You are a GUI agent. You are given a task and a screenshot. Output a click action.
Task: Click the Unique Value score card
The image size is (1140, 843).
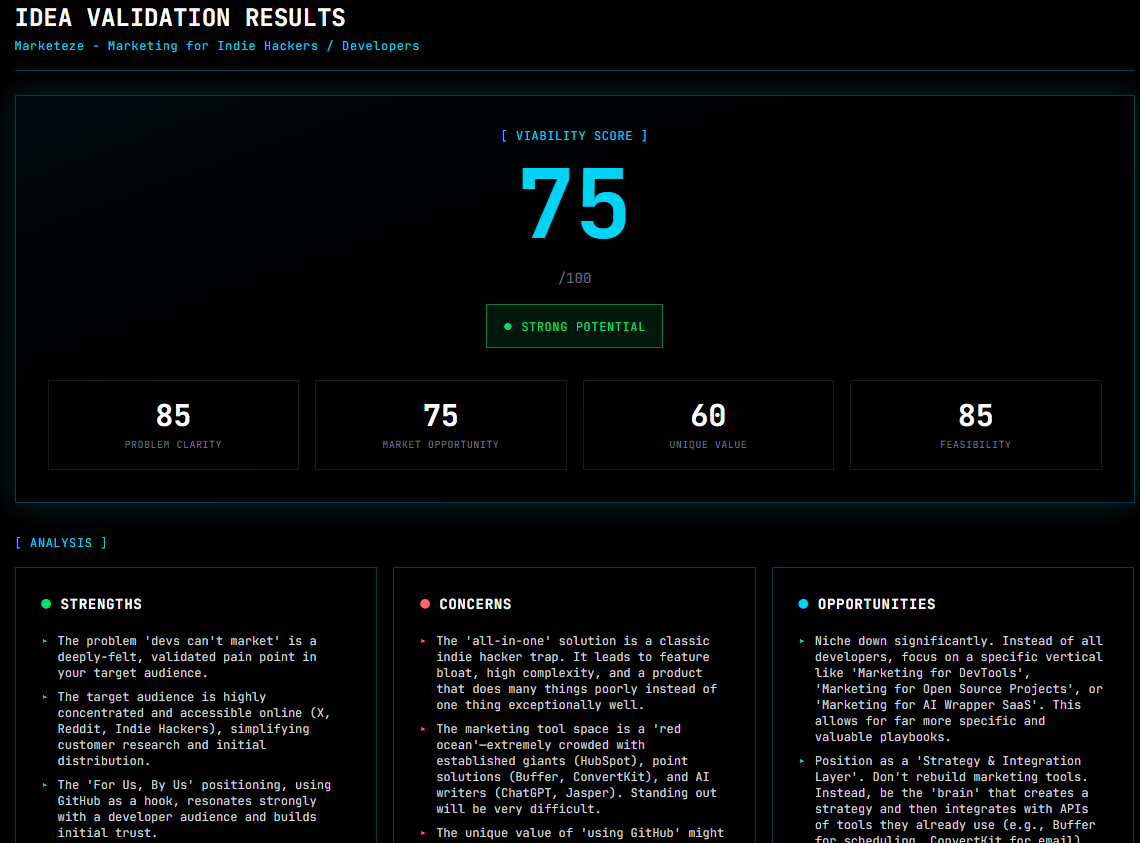(x=708, y=424)
